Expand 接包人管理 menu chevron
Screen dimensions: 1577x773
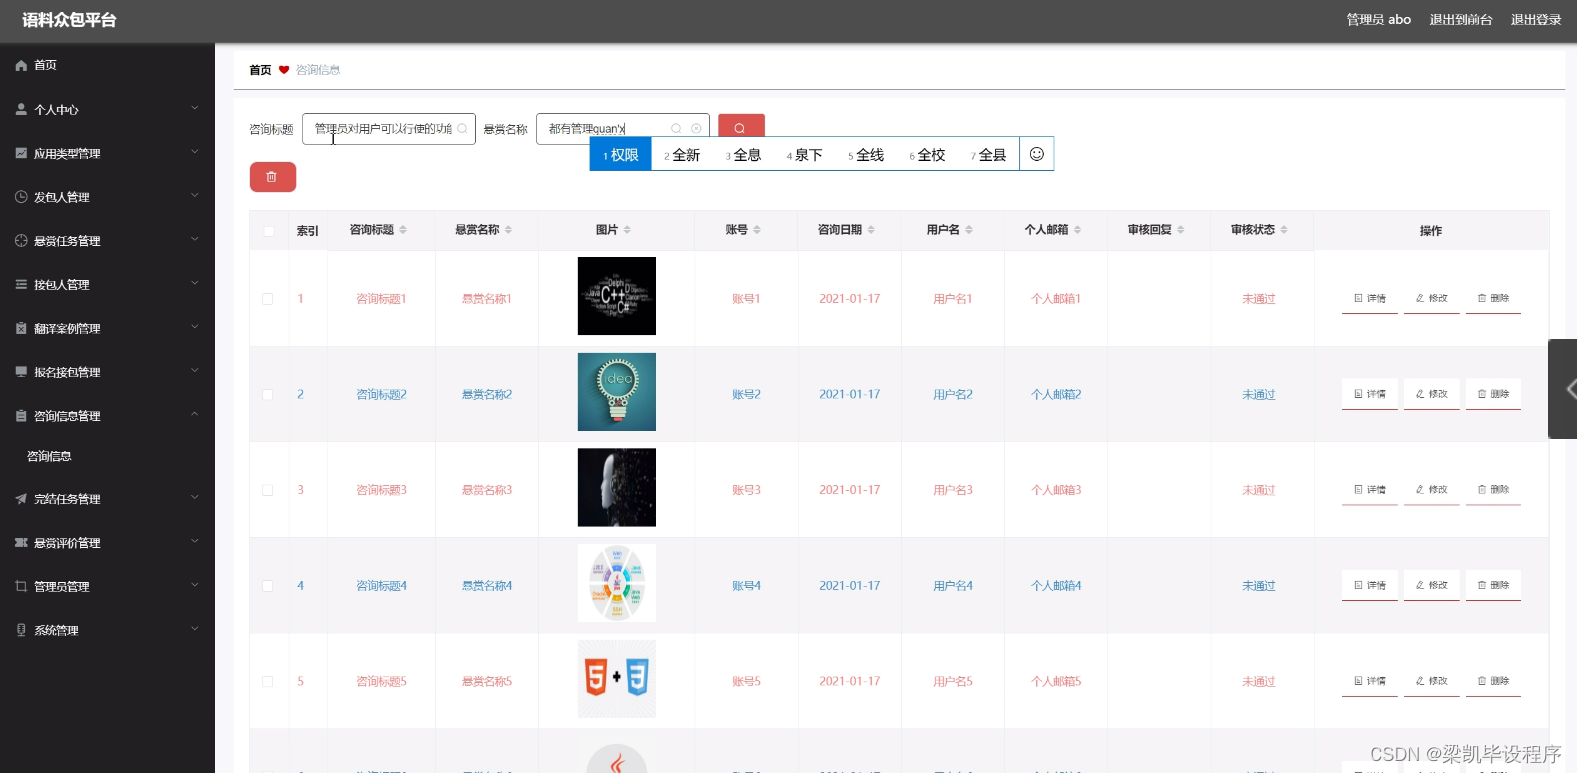pyautogui.click(x=195, y=283)
